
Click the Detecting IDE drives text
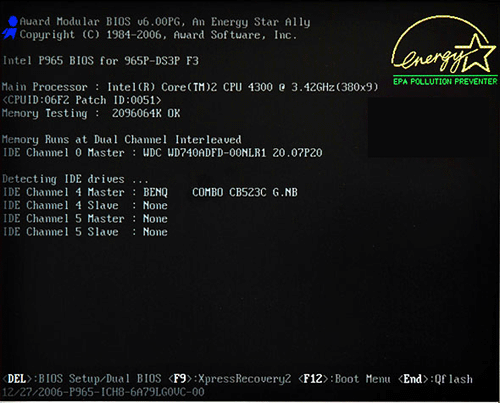[x=75, y=179]
